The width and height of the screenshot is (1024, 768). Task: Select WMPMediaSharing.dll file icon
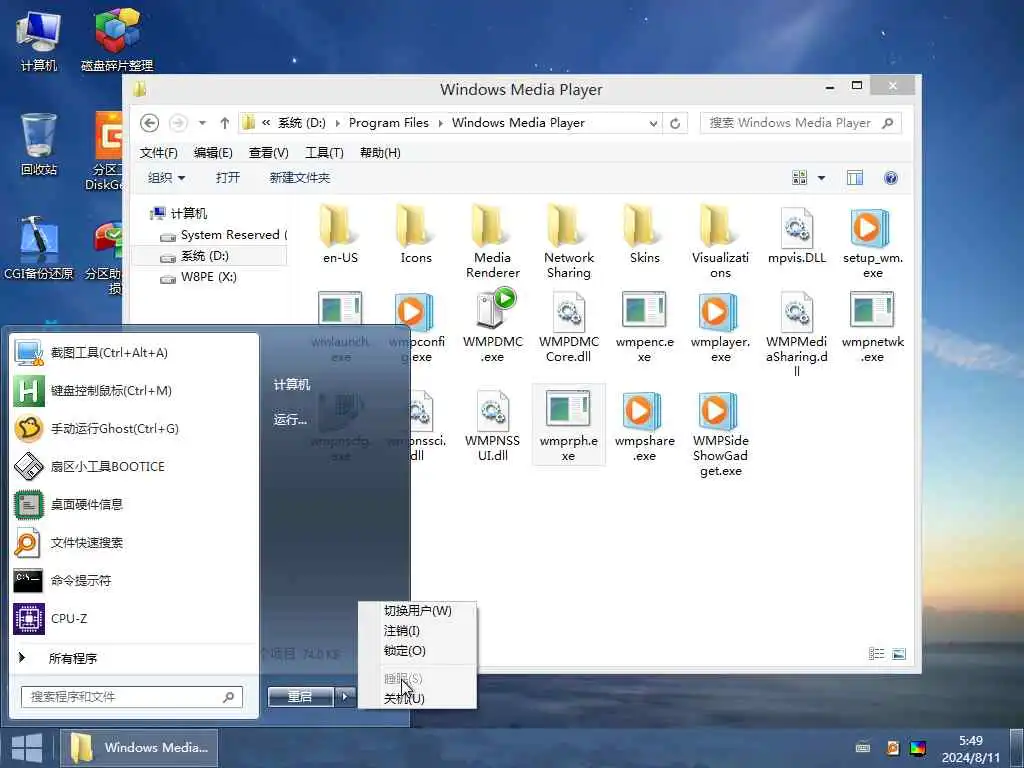click(x=797, y=311)
